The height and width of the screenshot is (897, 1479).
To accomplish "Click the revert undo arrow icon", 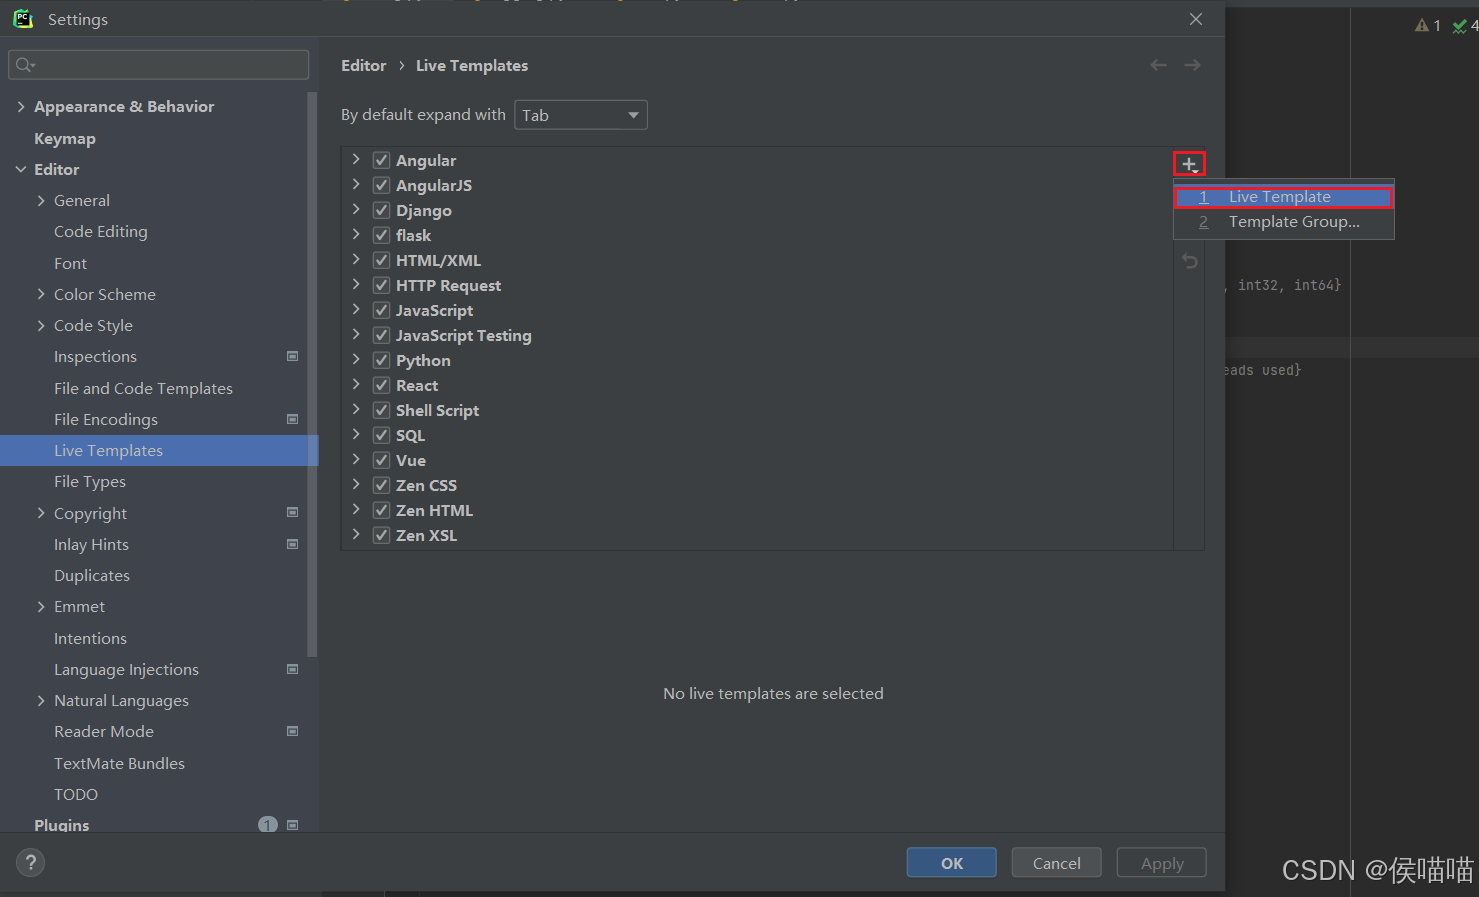I will tap(1189, 261).
